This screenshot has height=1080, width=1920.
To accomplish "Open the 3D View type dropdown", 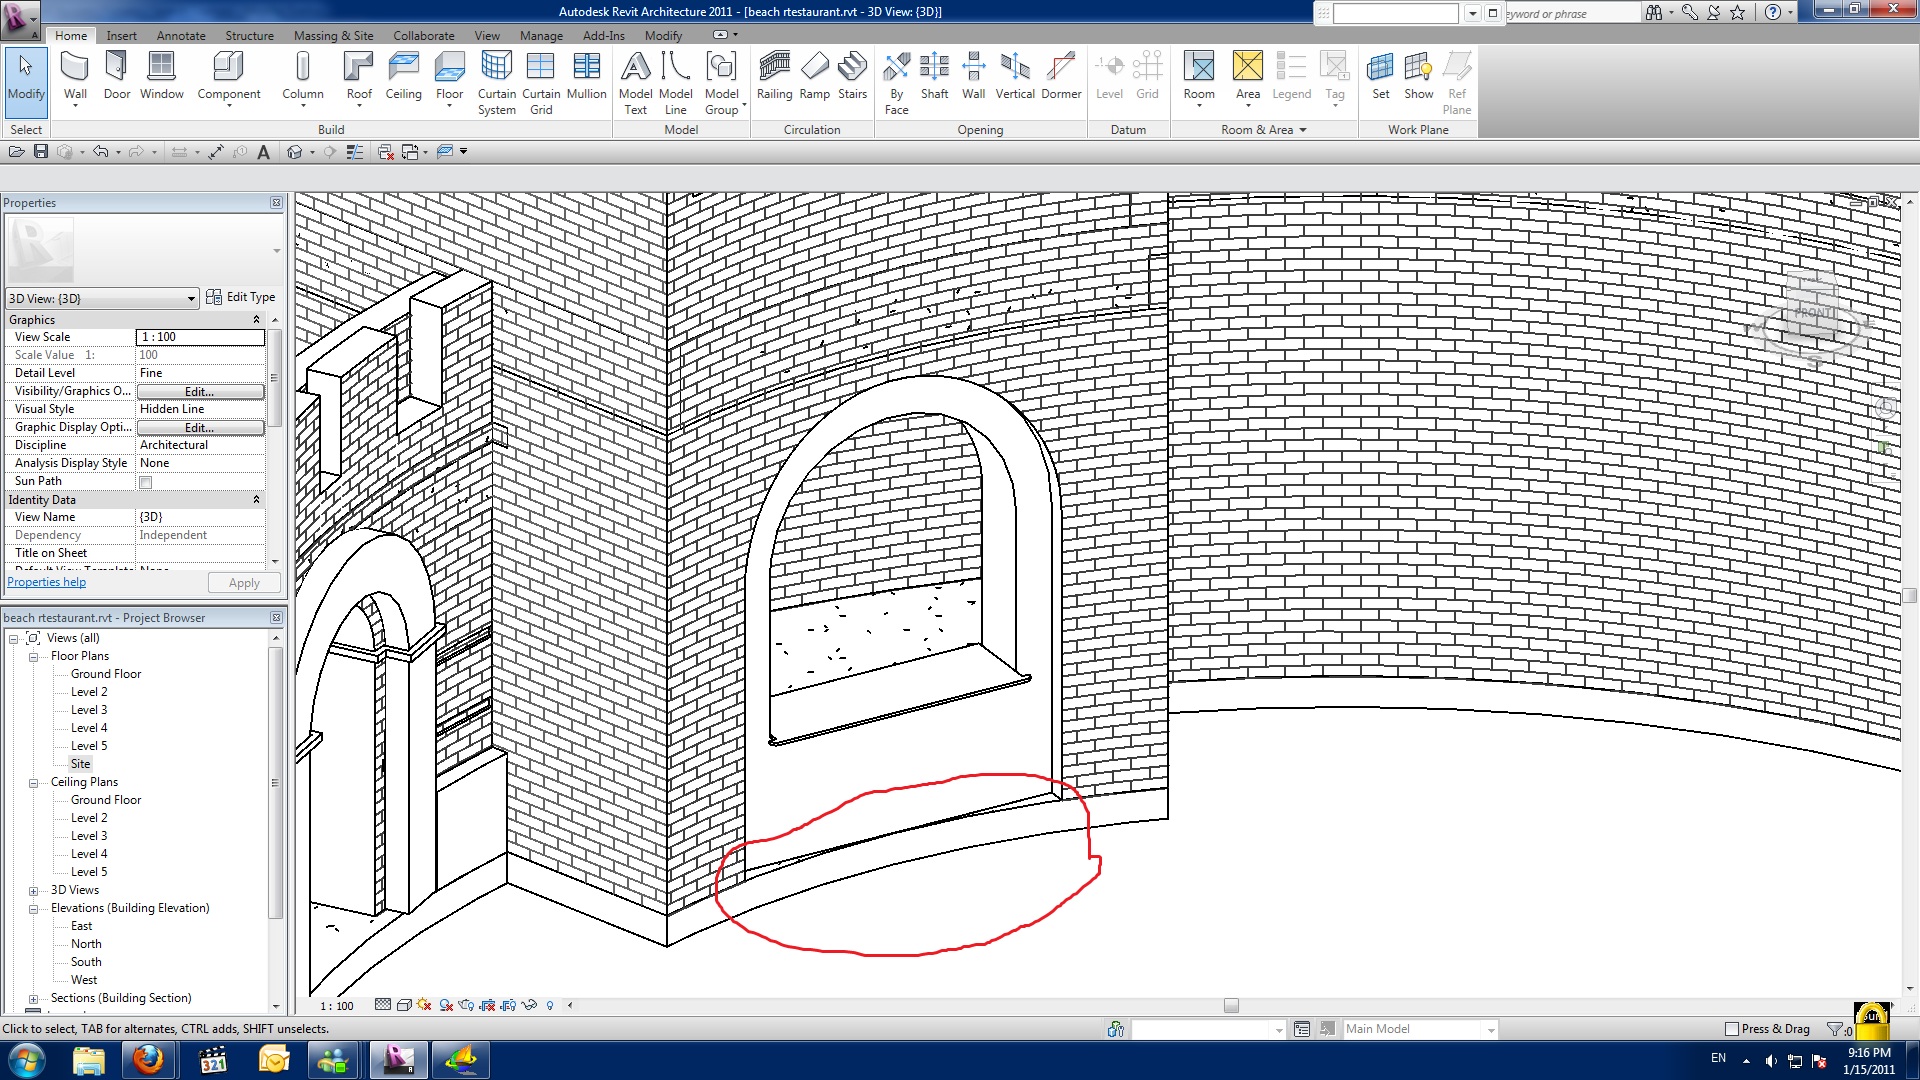I will [x=191, y=299].
